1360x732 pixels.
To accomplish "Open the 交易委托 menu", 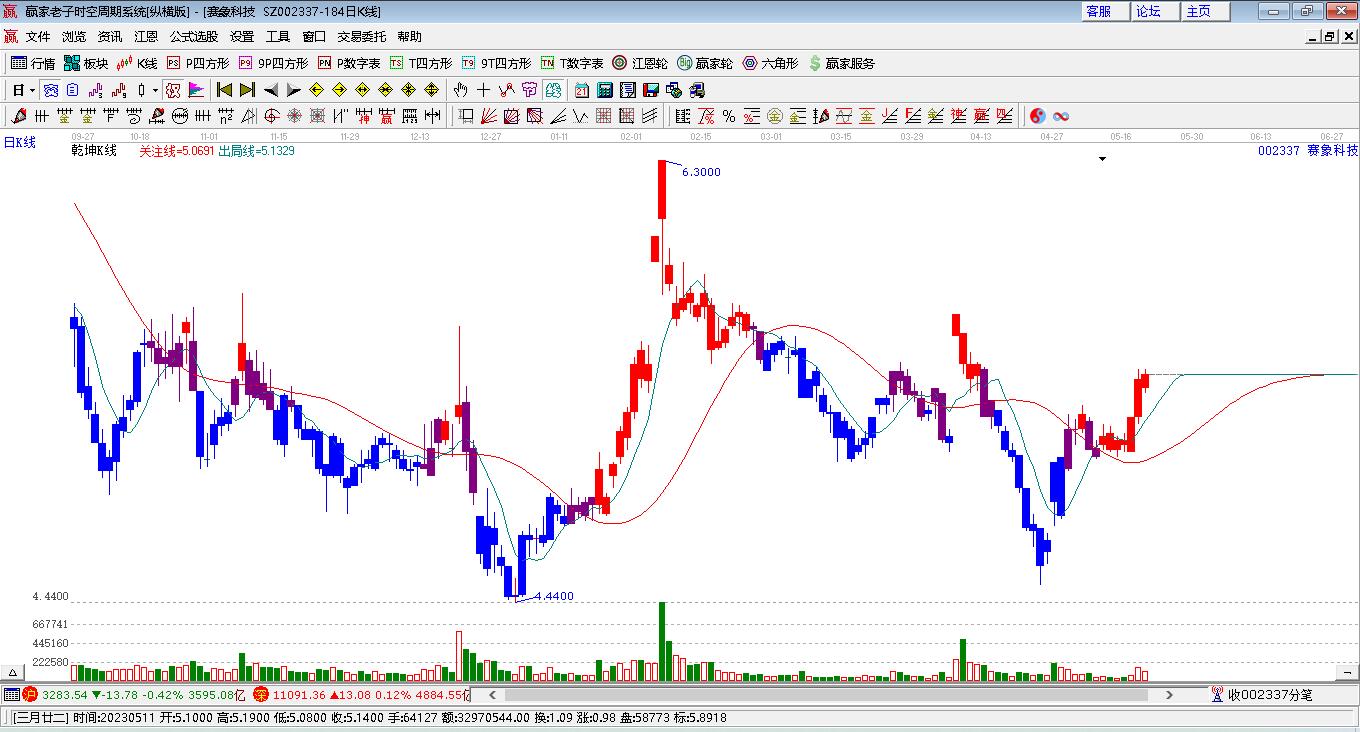I will click(362, 36).
